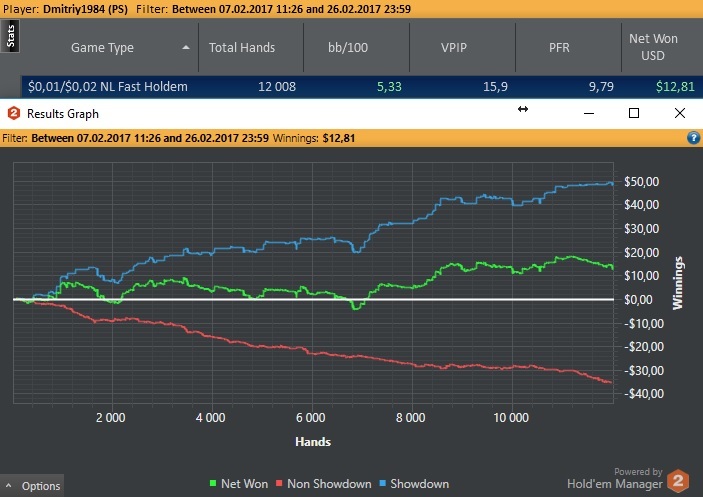Sort by PFR column header

[x=559, y=48]
